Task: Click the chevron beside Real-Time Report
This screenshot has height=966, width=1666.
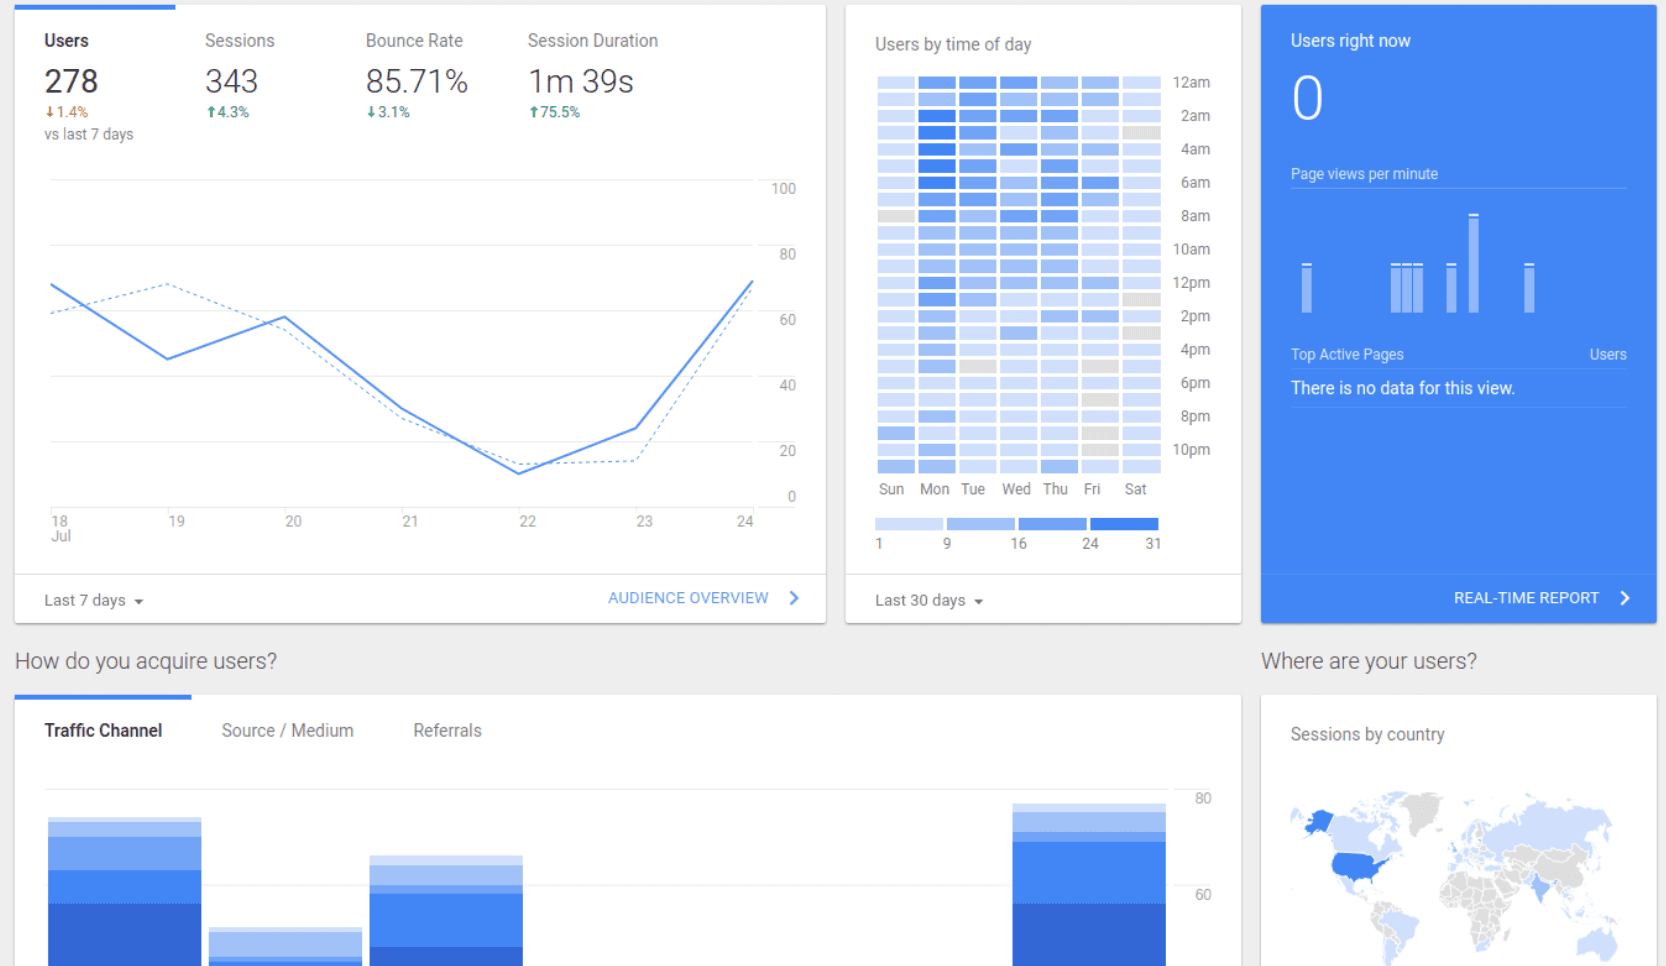Action: pyautogui.click(x=1625, y=598)
